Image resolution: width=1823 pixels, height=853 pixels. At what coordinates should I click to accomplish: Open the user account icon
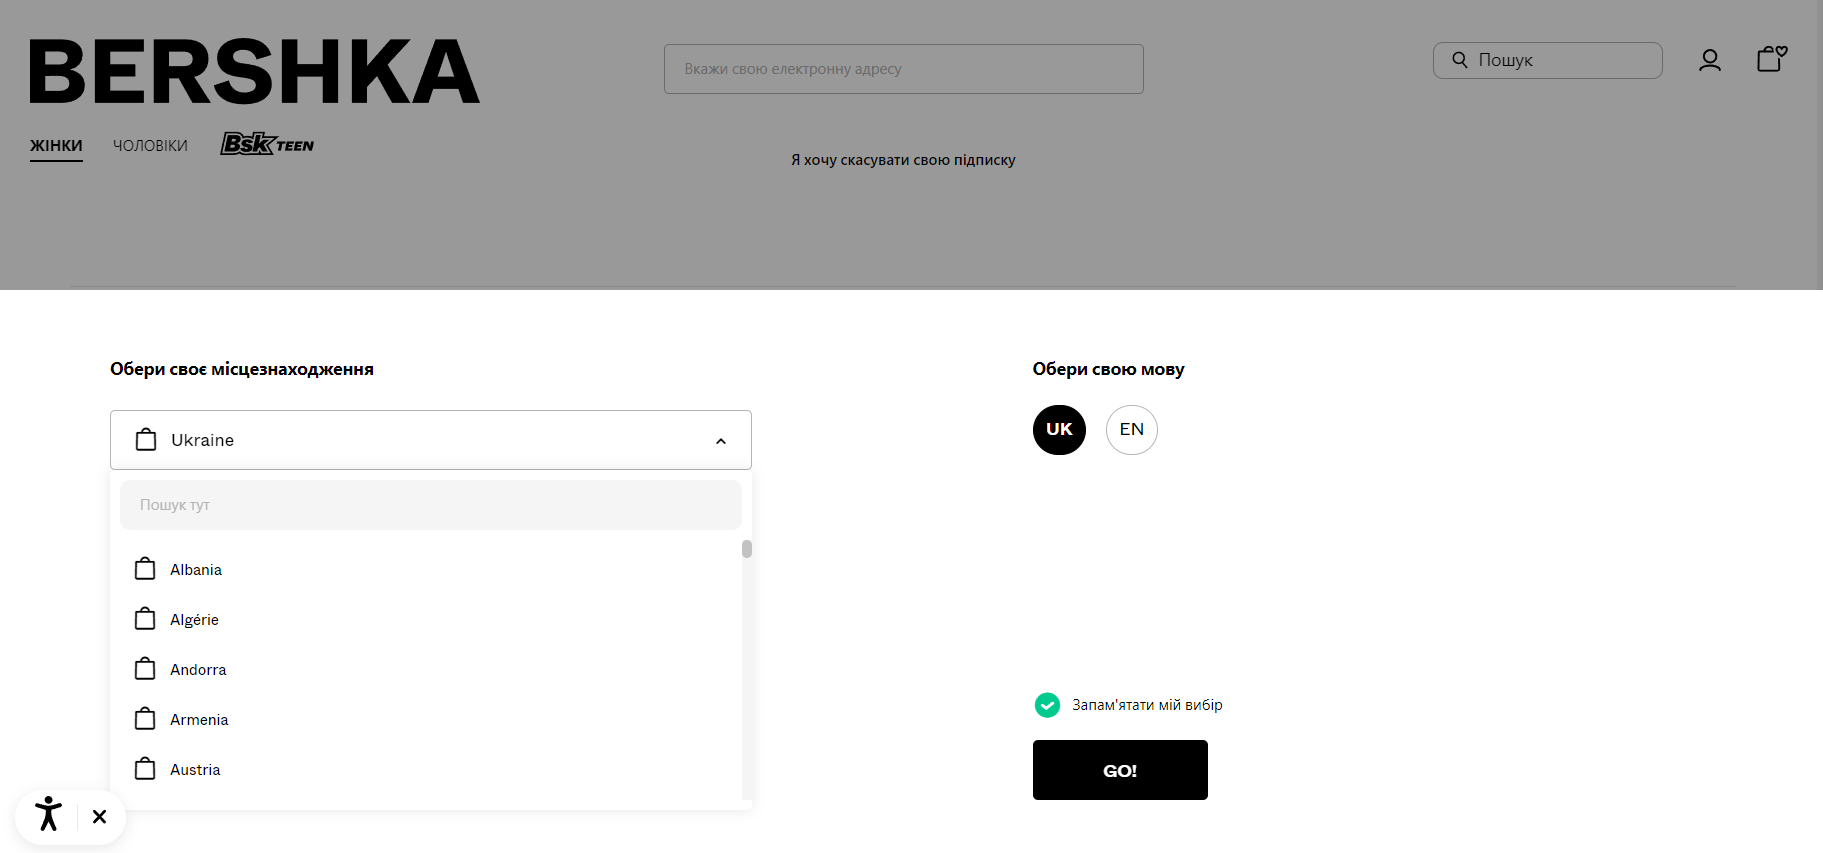point(1709,61)
